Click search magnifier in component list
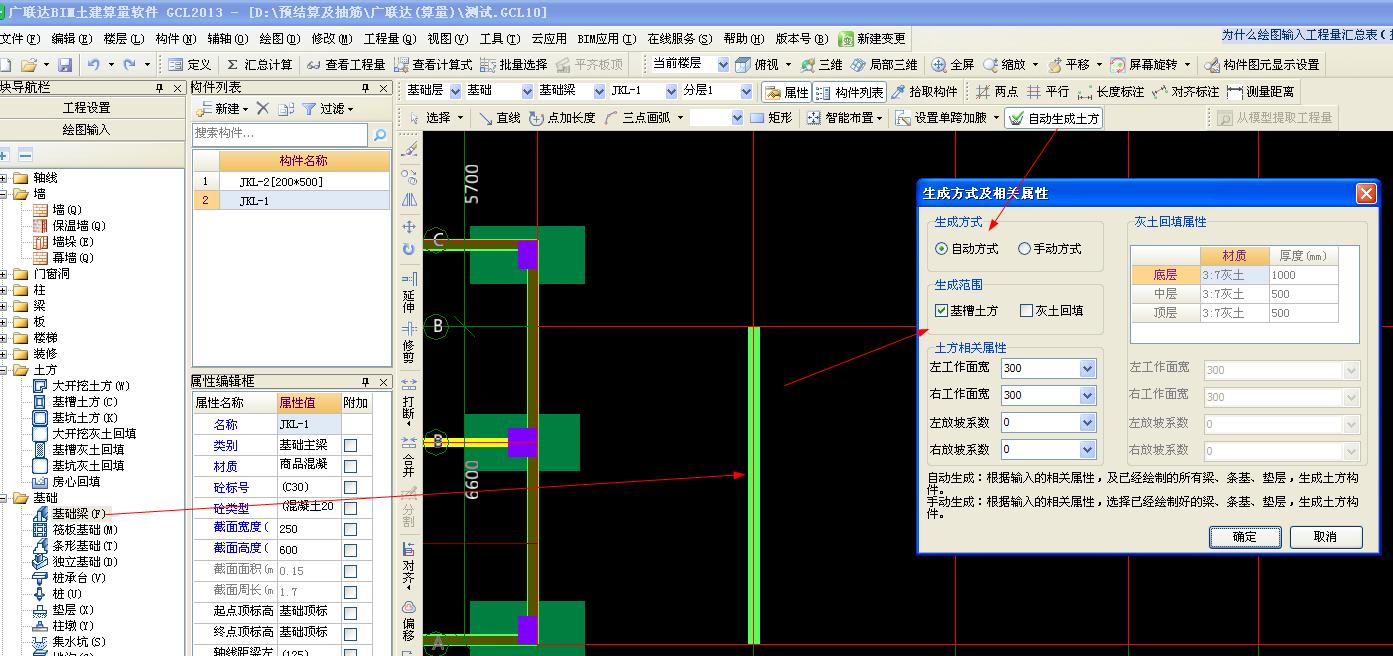 380,134
